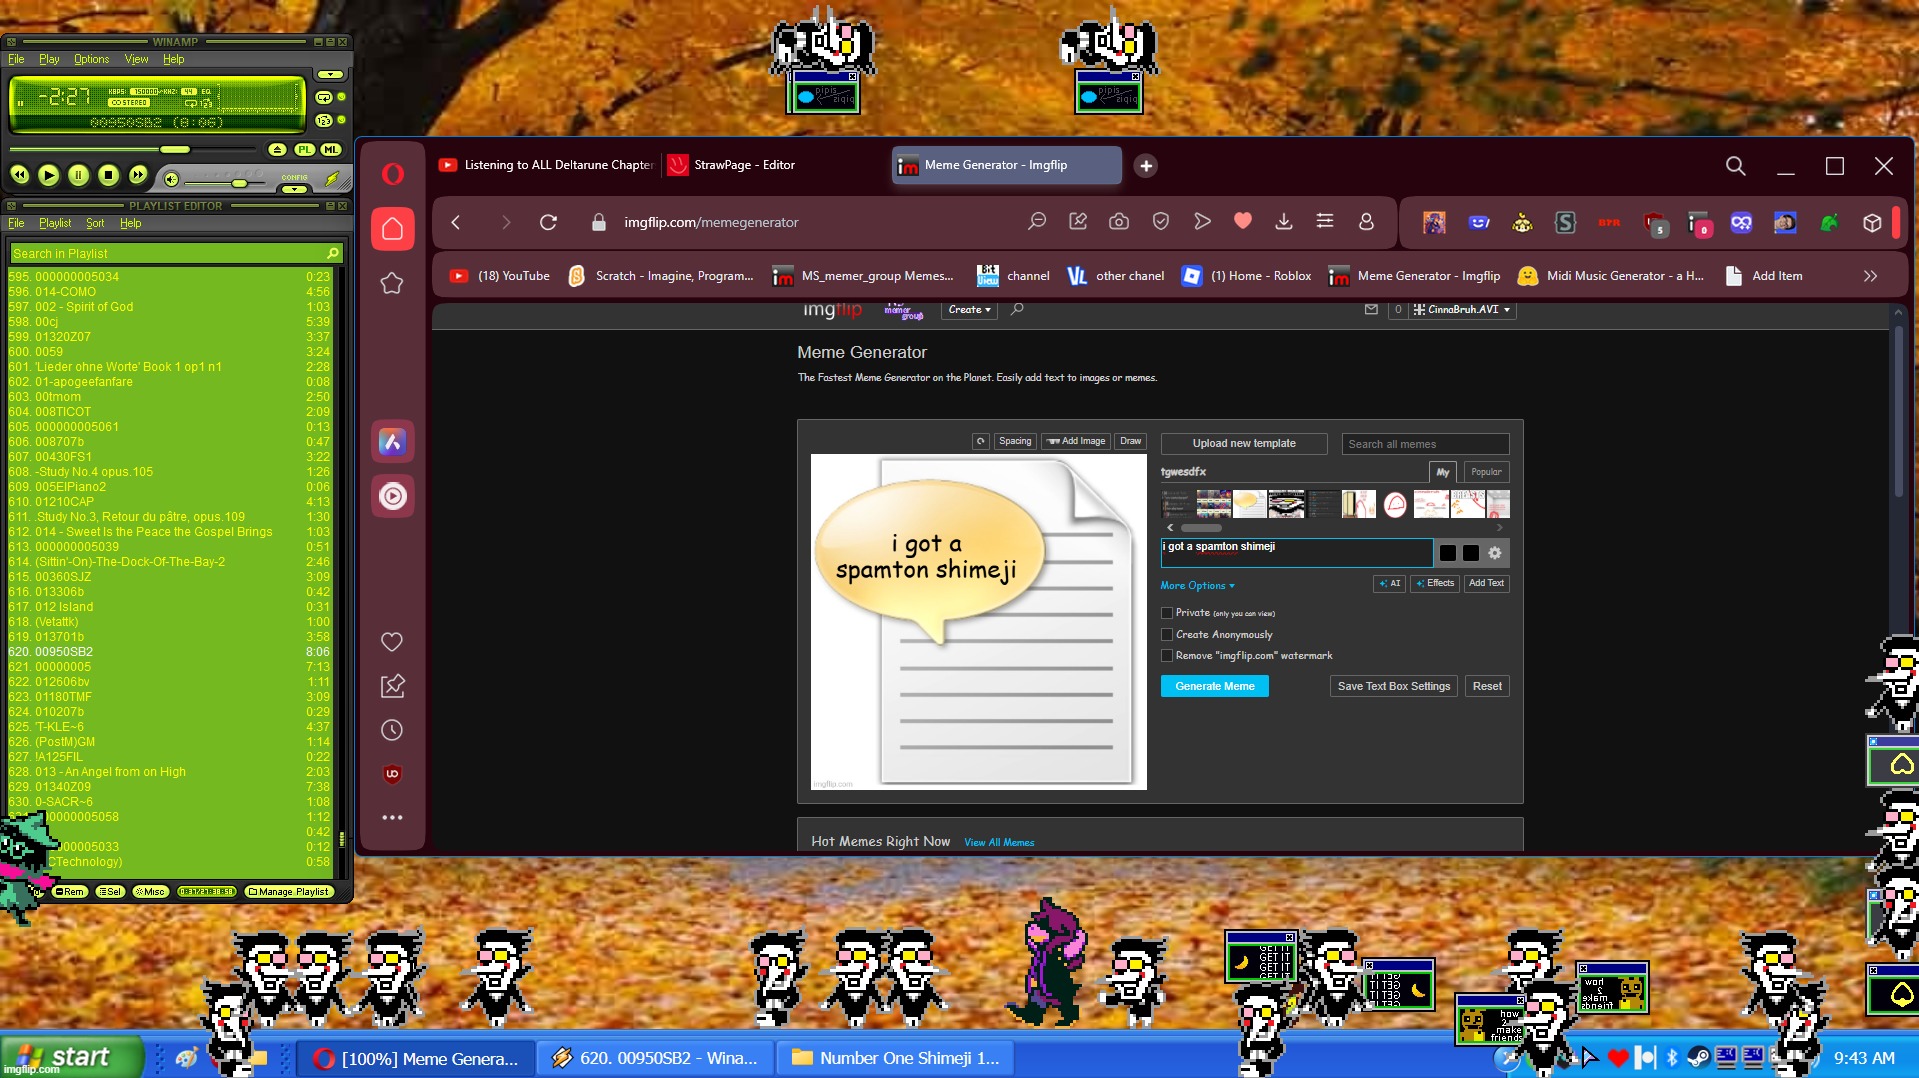Viewport: 1919px width, 1078px height.
Task: Skip to next track in Winamp
Action: click(138, 175)
